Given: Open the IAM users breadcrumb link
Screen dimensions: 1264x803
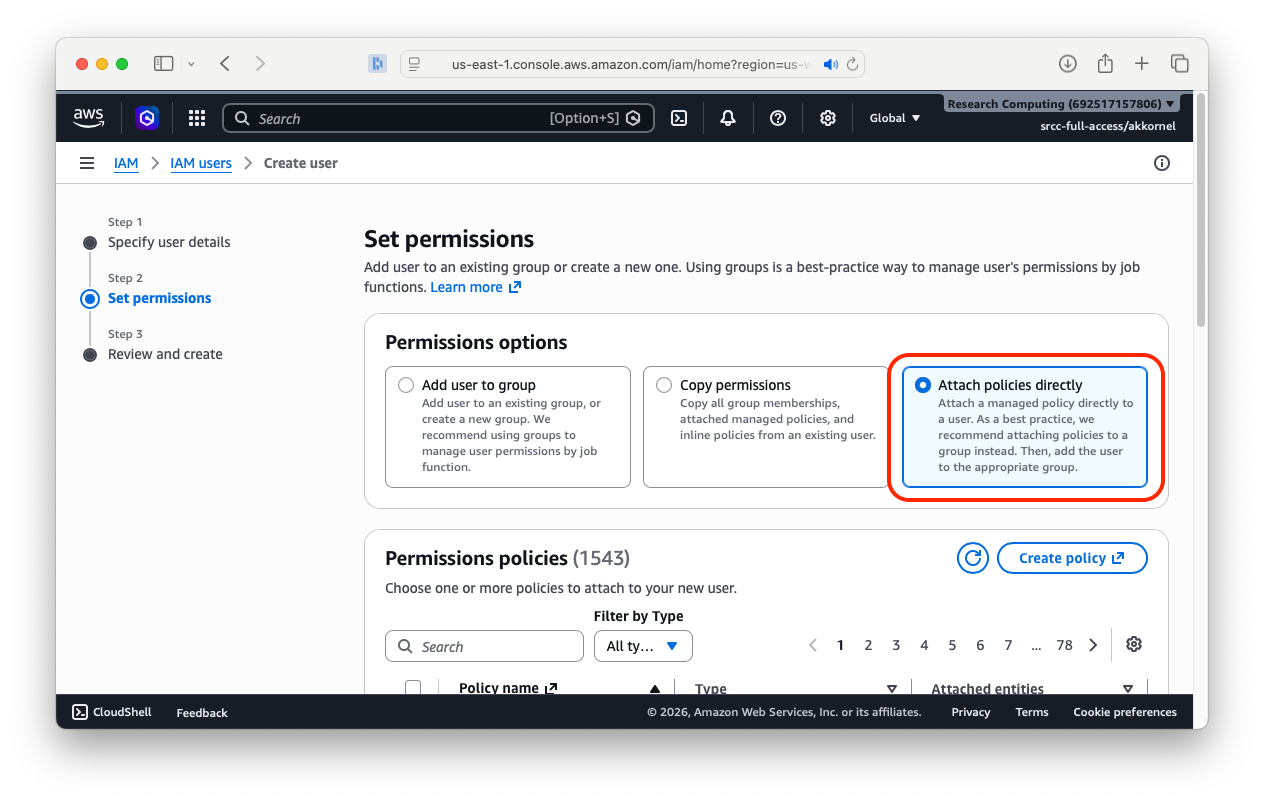Looking at the screenshot, I should [201, 163].
